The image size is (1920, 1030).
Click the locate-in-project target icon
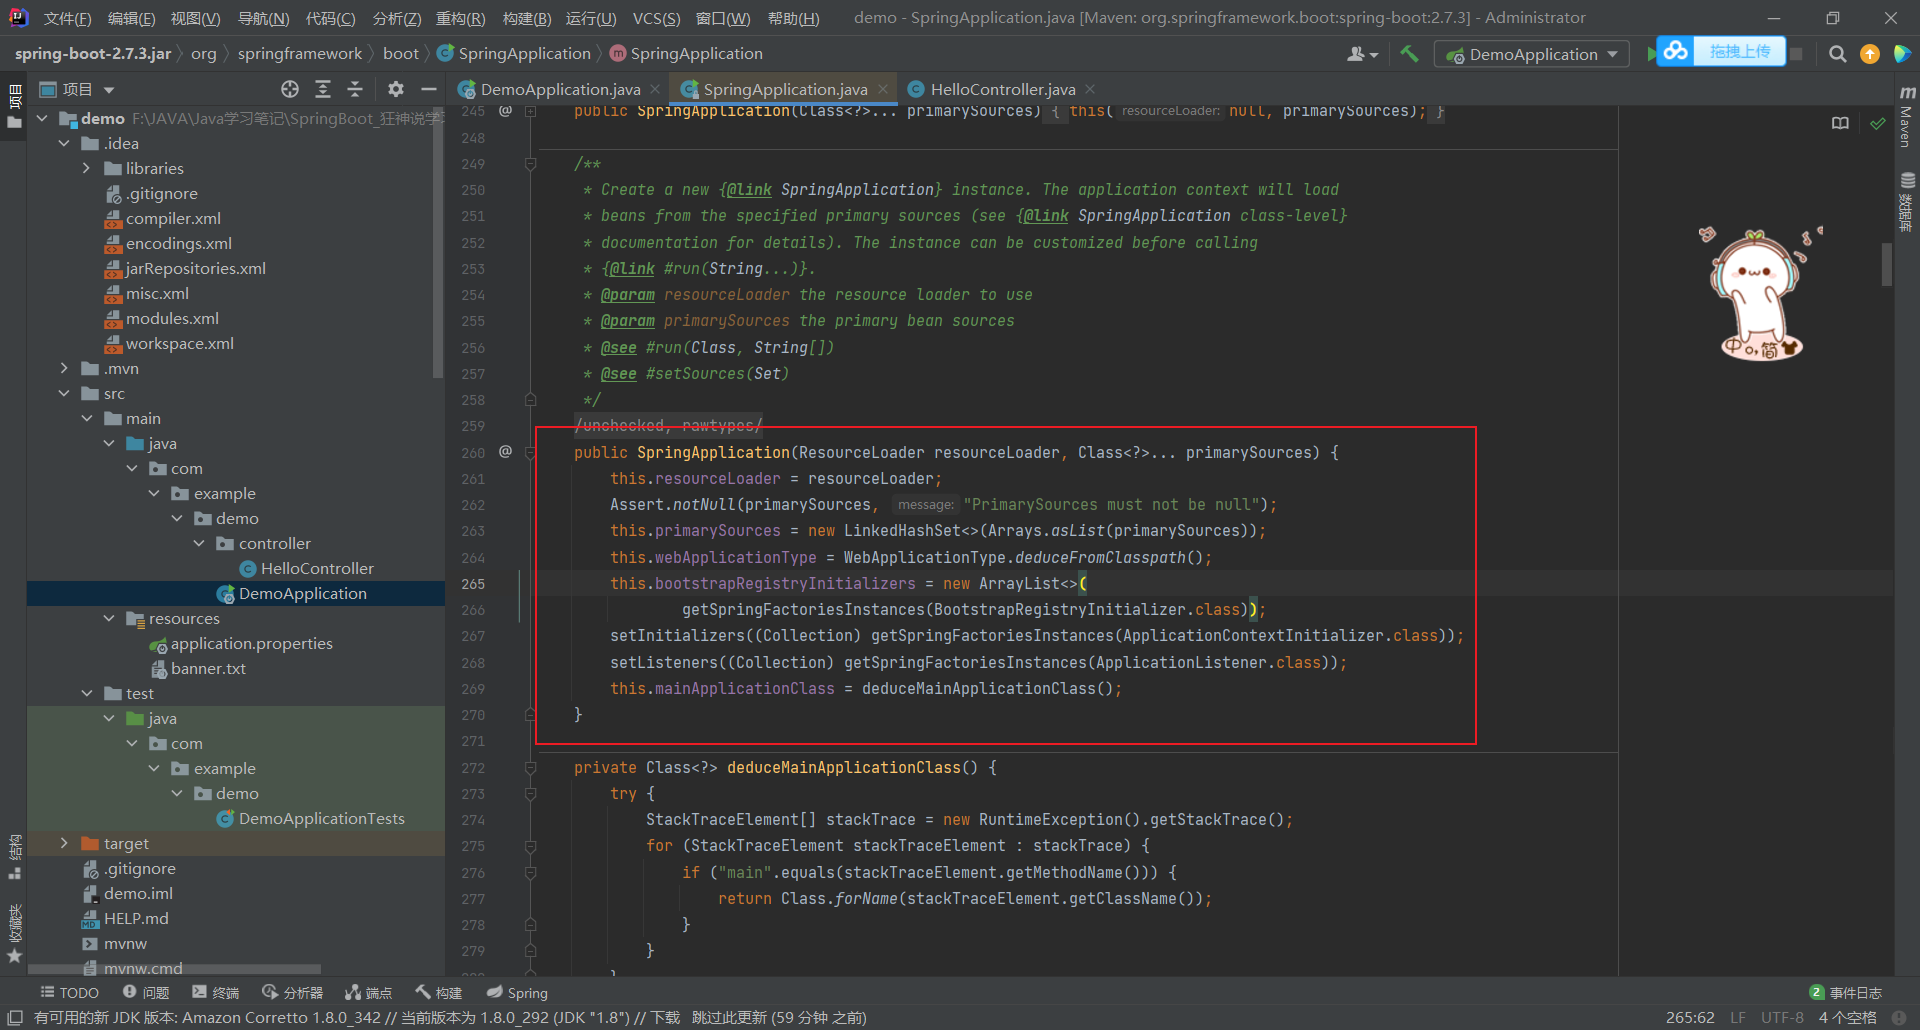pos(290,89)
